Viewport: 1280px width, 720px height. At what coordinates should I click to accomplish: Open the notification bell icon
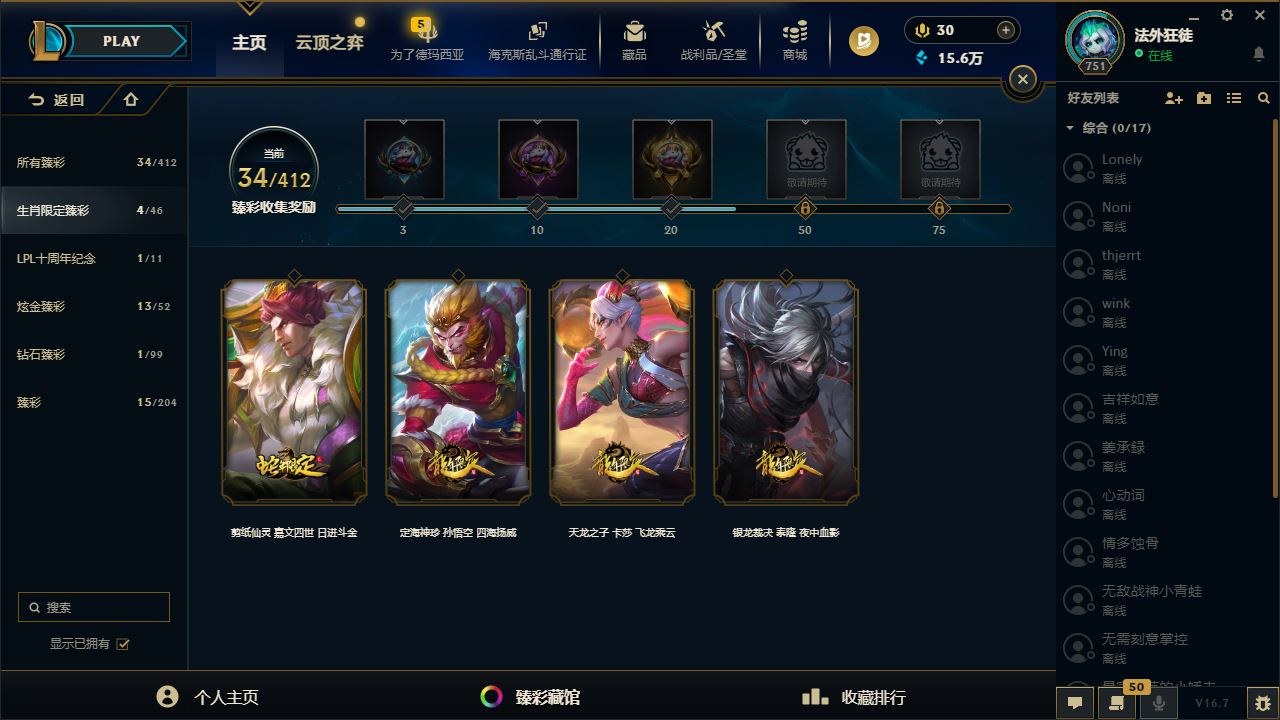[1259, 53]
